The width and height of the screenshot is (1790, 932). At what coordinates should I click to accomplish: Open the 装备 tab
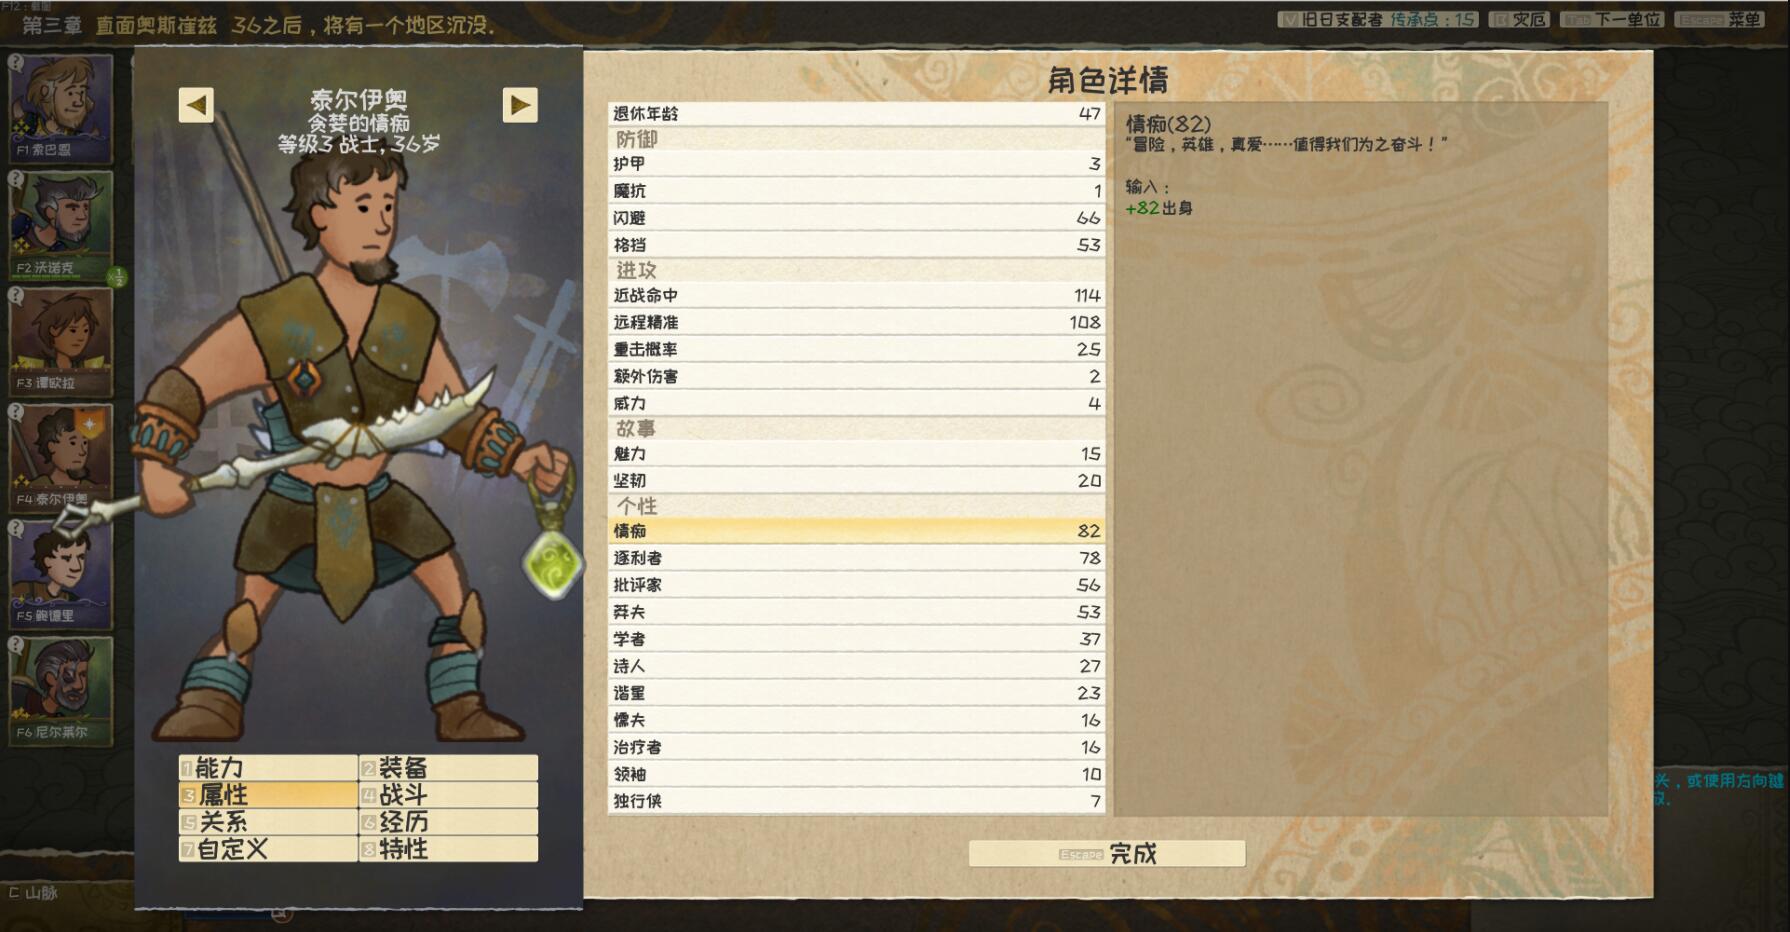click(448, 768)
